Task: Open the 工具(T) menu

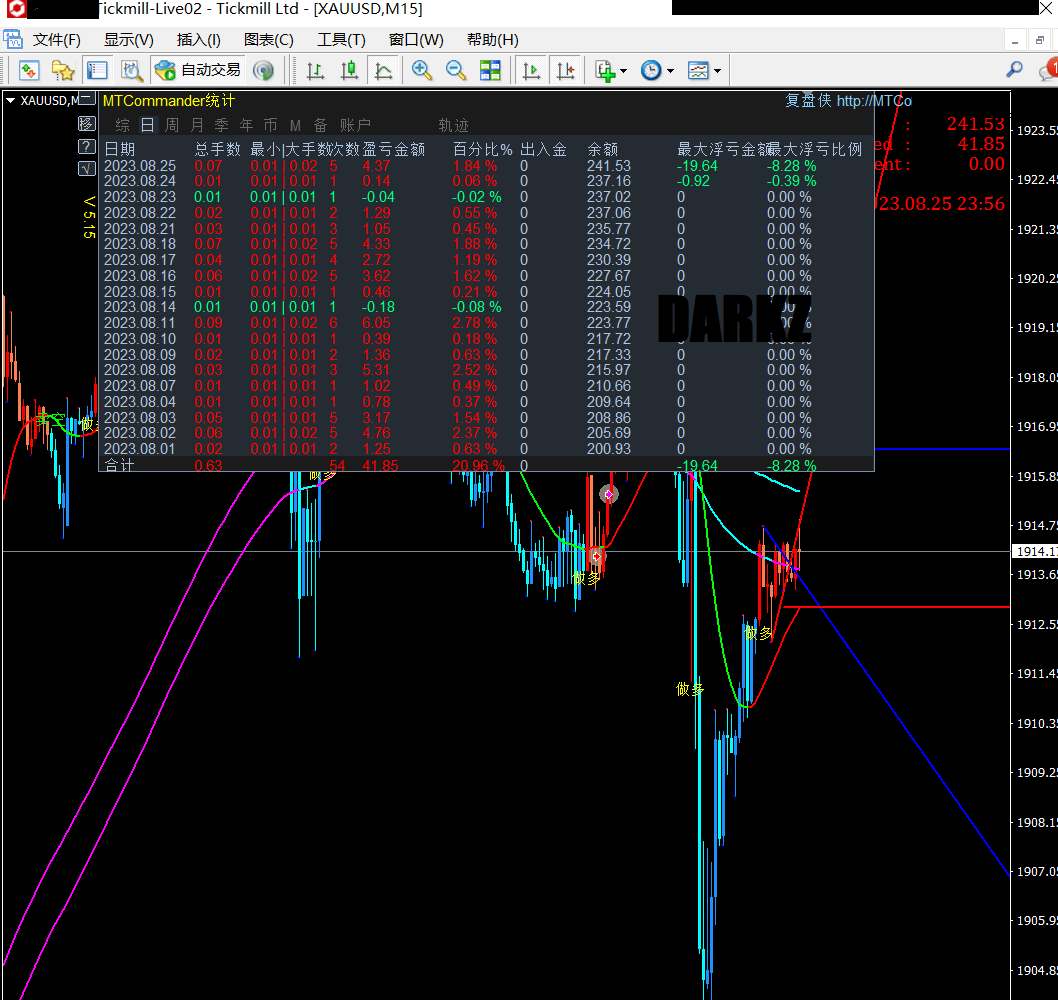Action: click(341, 40)
